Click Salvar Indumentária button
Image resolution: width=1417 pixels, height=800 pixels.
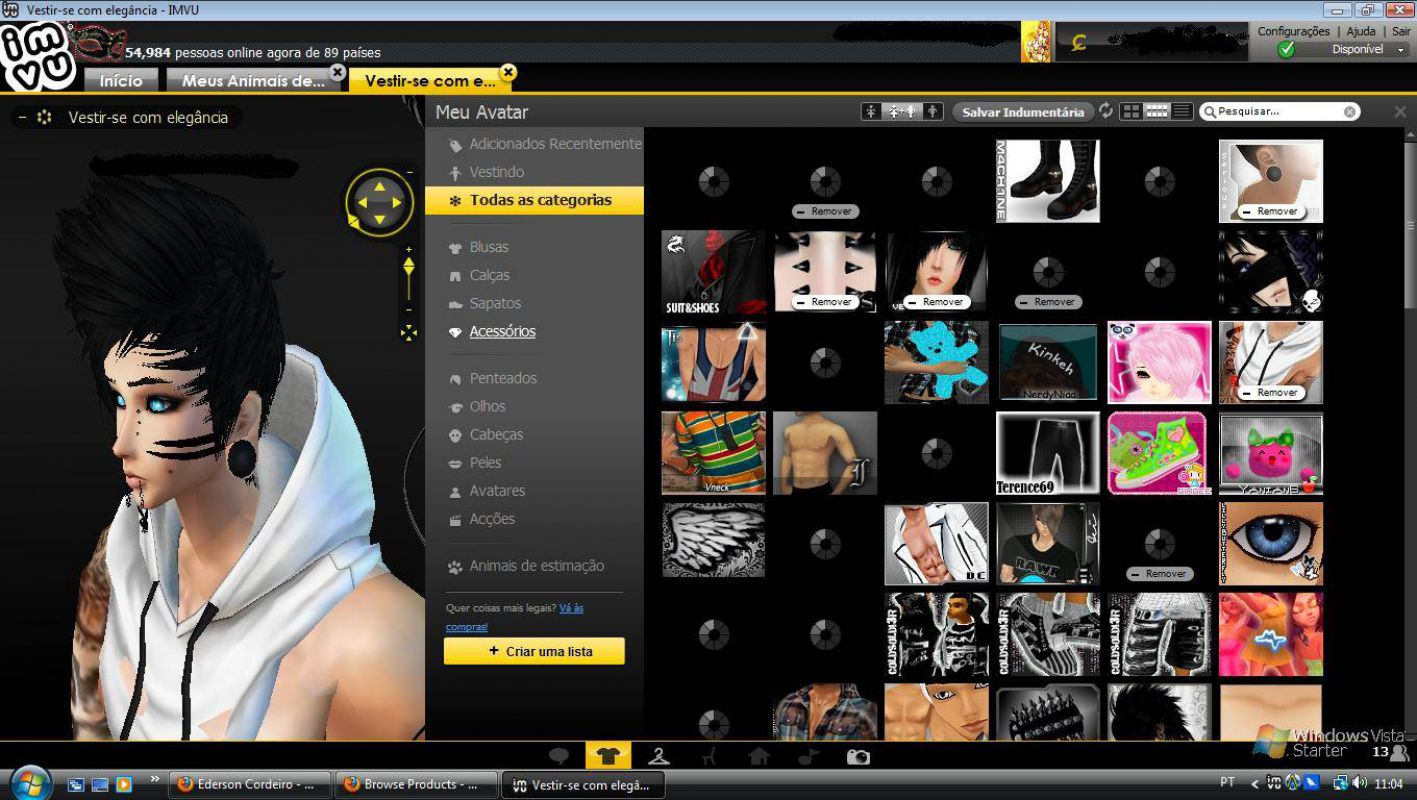[1022, 112]
